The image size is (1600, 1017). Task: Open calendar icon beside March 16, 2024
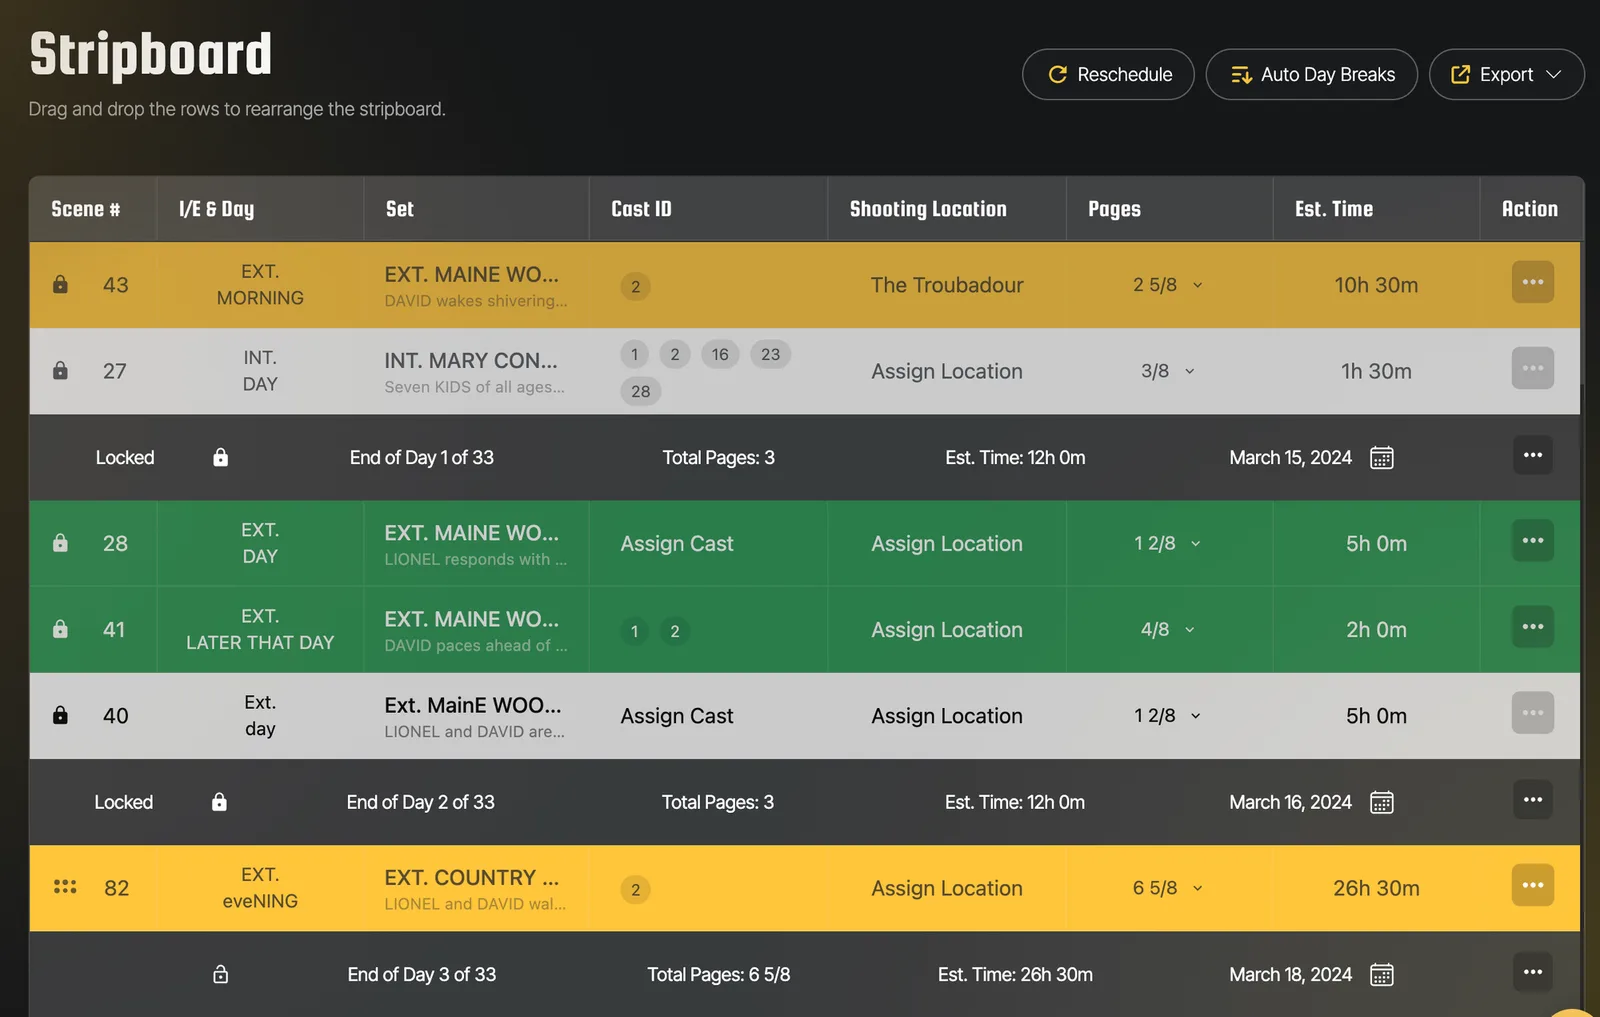[x=1381, y=802]
